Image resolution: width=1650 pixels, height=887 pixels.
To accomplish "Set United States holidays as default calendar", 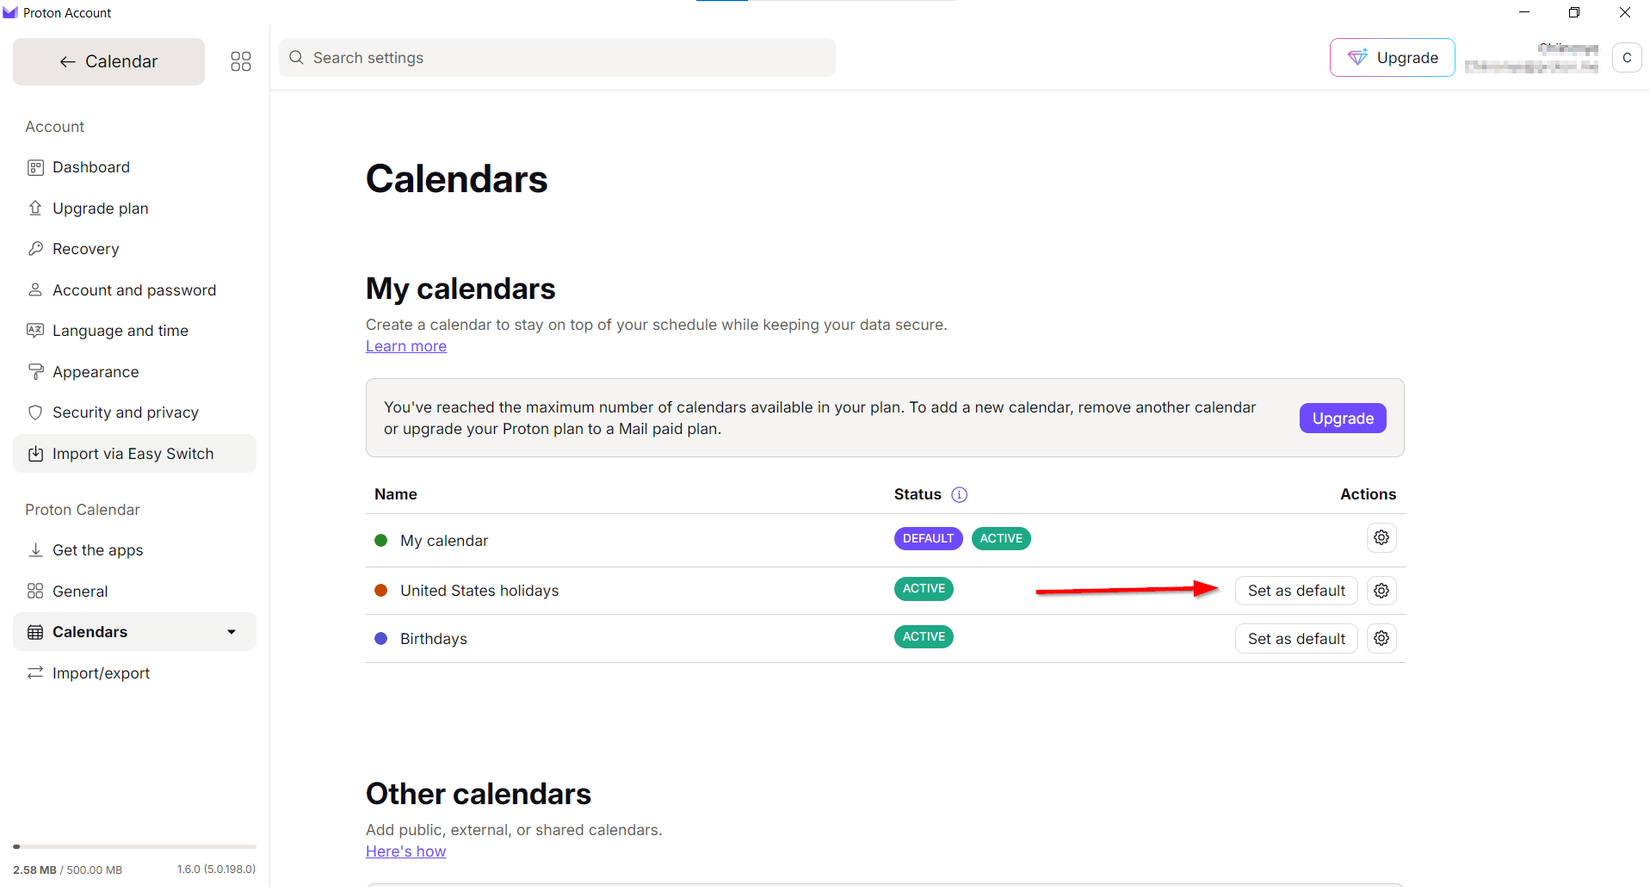I will coord(1296,590).
